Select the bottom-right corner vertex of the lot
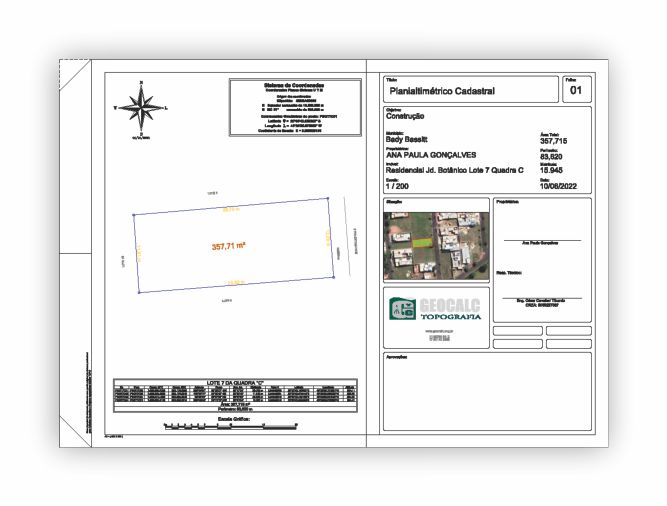The height and width of the screenshot is (506, 667). coord(334,276)
